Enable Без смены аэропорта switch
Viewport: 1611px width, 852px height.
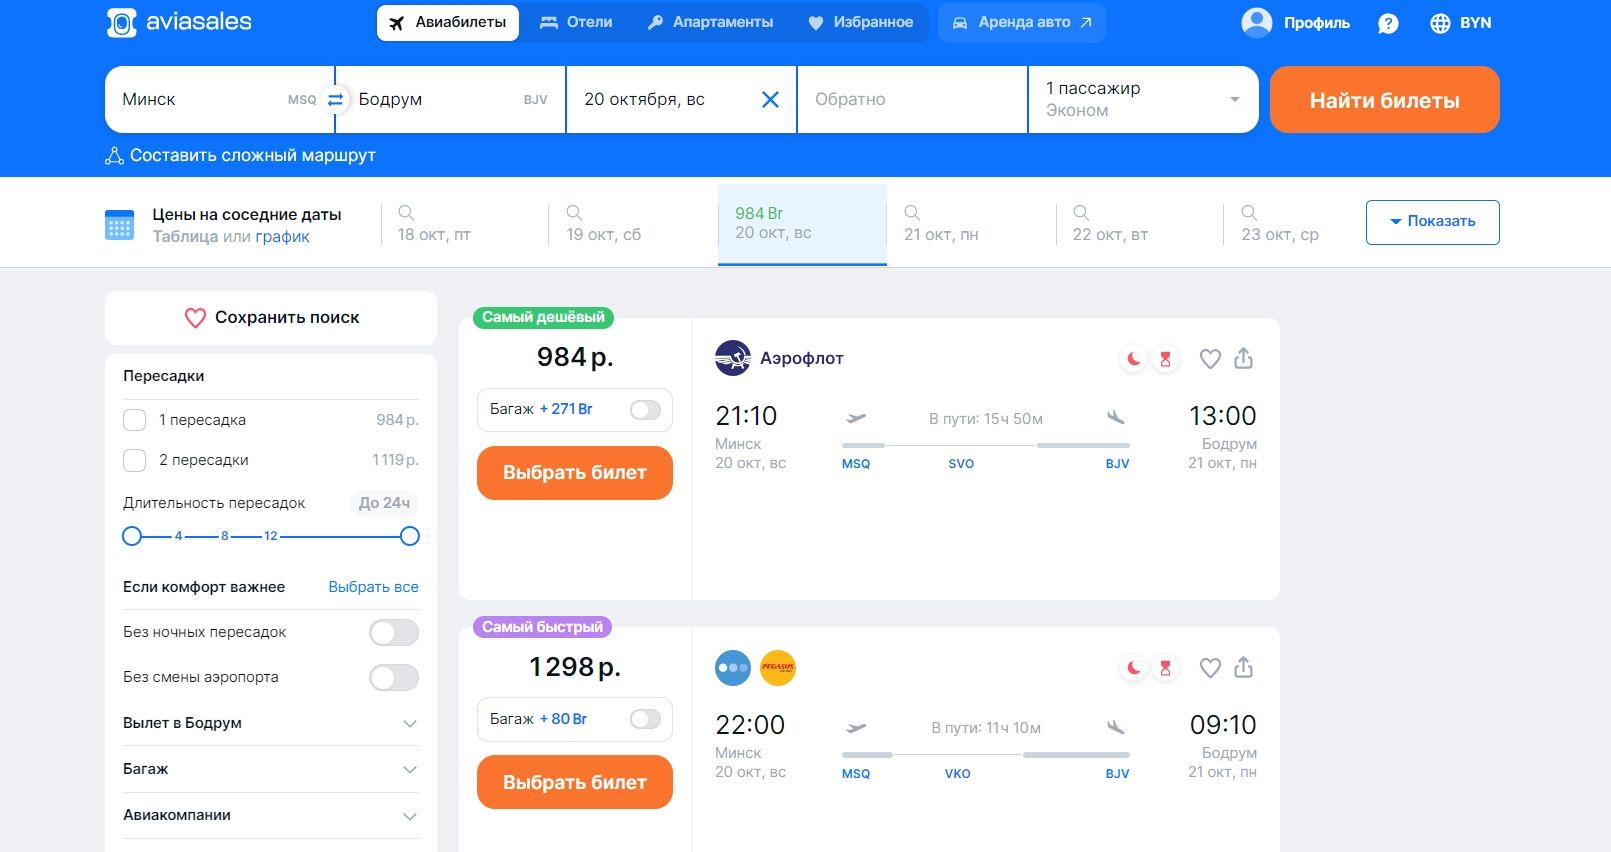click(394, 677)
